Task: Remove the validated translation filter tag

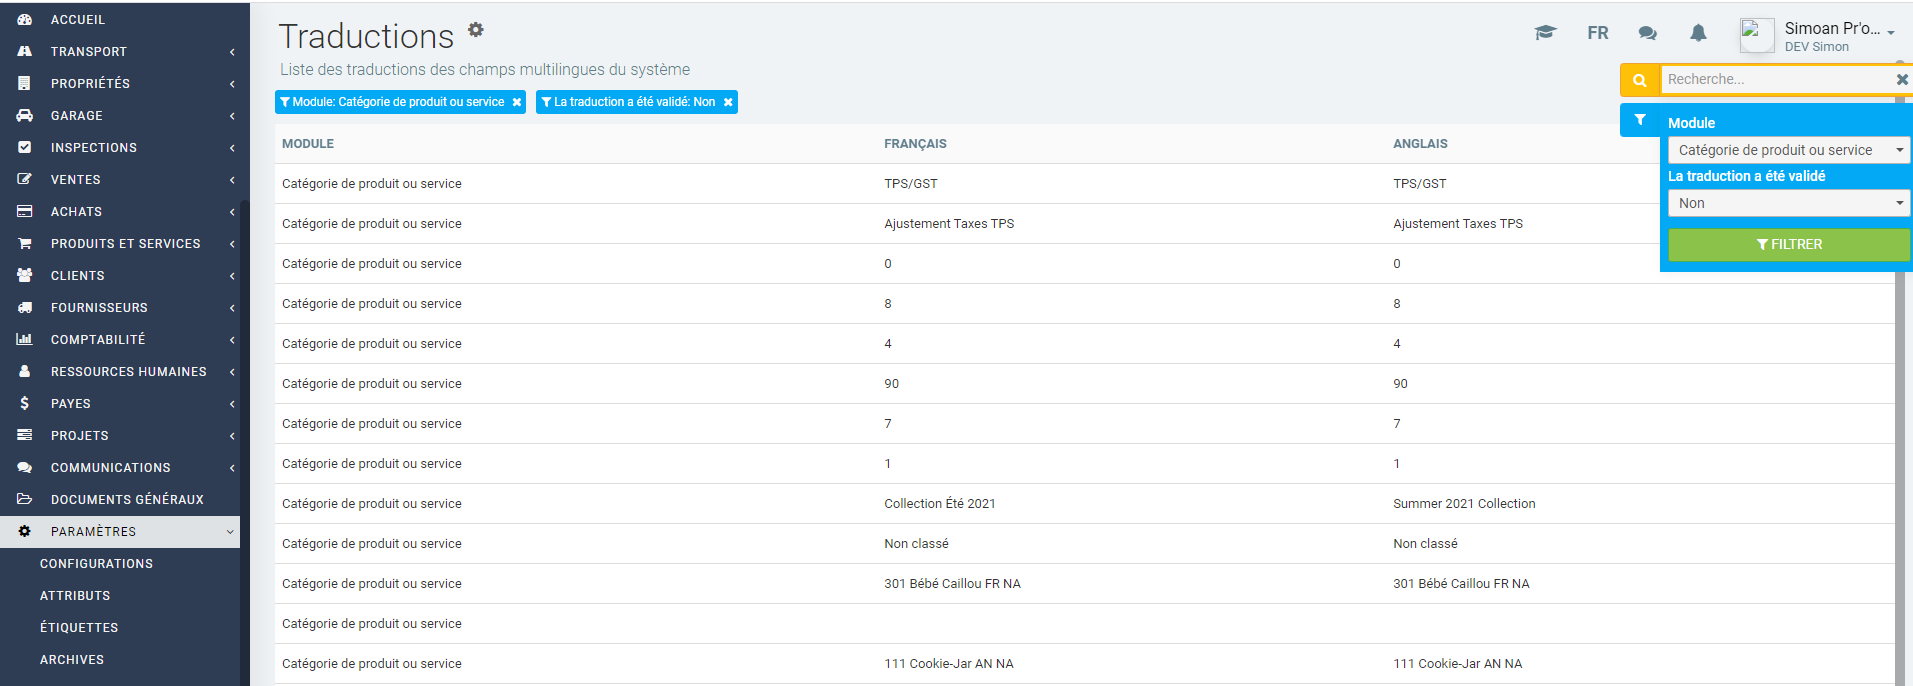Action: coord(728,102)
